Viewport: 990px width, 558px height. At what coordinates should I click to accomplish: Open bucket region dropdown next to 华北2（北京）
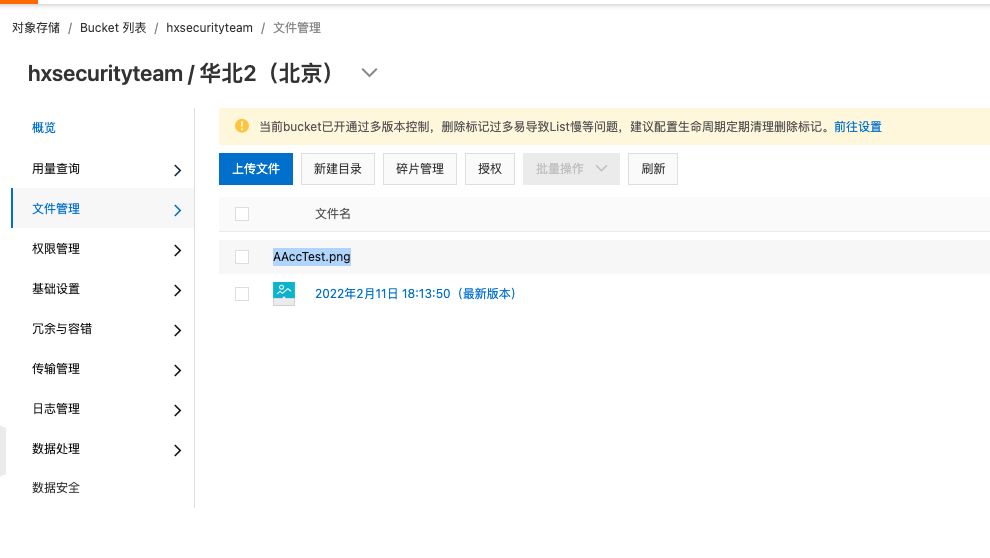pos(369,73)
